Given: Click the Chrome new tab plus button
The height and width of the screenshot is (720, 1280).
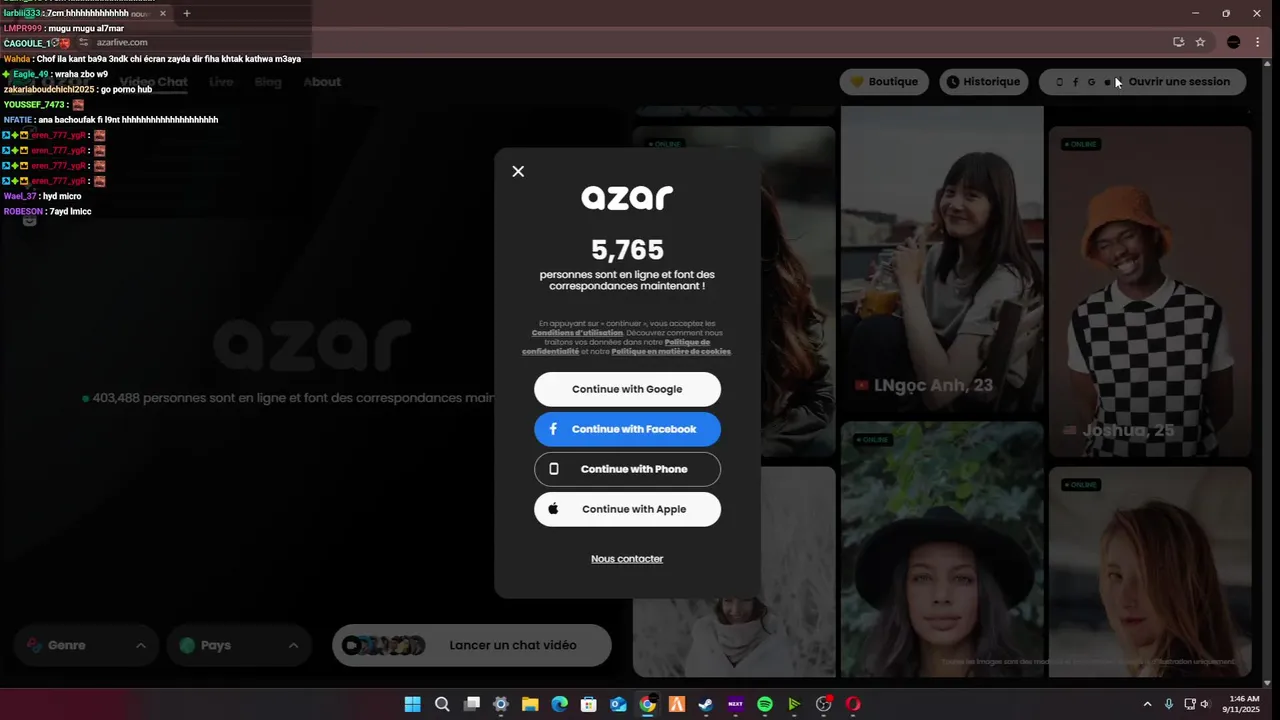Looking at the screenshot, I should (186, 13).
